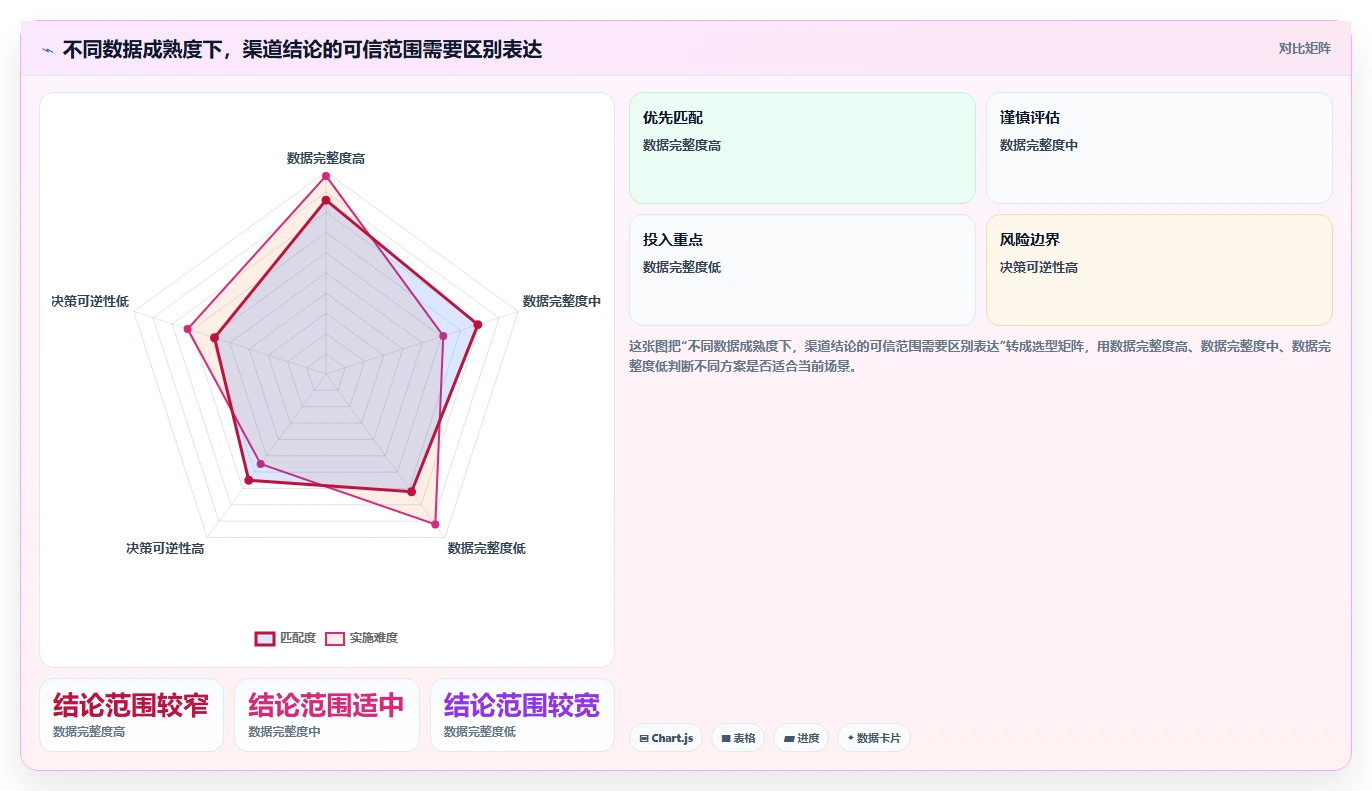Click the 结论范围较窄 stat card
1372x791 pixels.
tap(131, 715)
